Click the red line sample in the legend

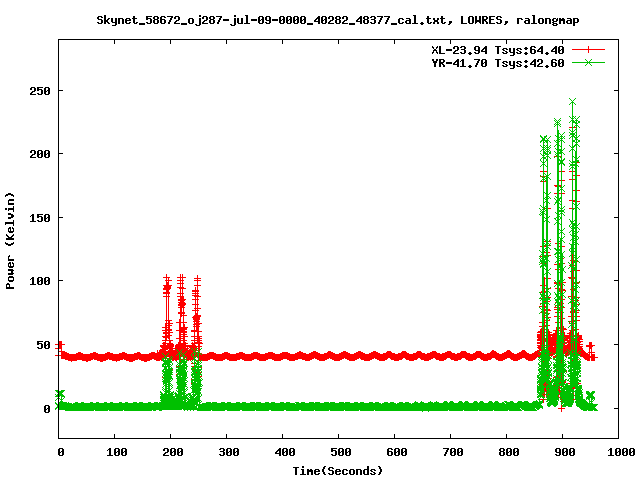pyautogui.click(x=588, y=50)
